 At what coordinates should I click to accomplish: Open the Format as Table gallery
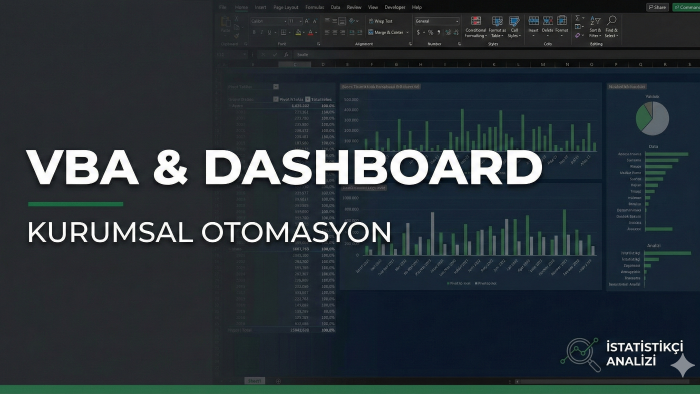[x=497, y=27]
